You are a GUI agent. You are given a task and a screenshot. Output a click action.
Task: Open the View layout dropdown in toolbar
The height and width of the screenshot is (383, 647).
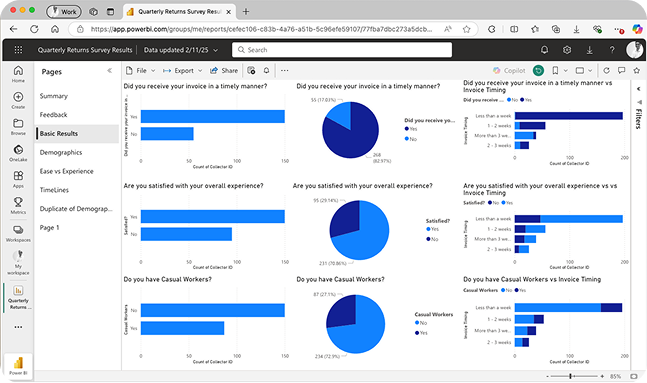click(584, 71)
